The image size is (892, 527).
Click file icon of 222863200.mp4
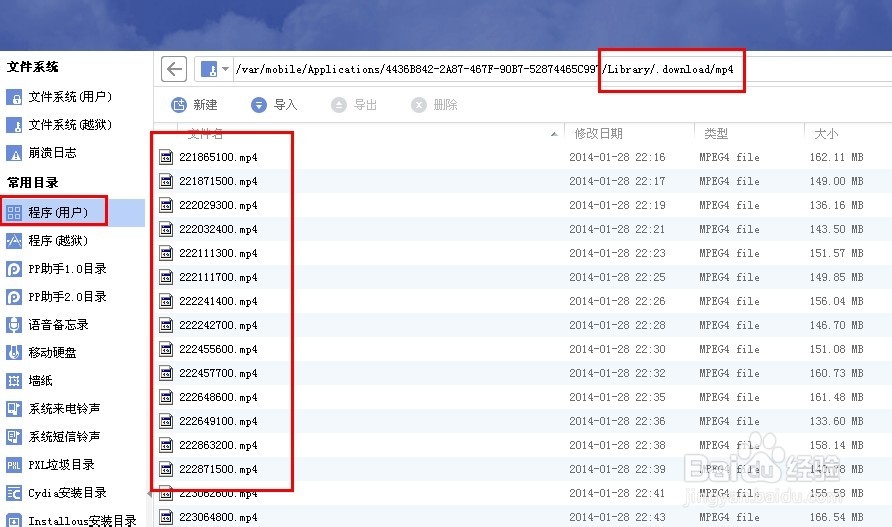pyautogui.click(x=166, y=445)
